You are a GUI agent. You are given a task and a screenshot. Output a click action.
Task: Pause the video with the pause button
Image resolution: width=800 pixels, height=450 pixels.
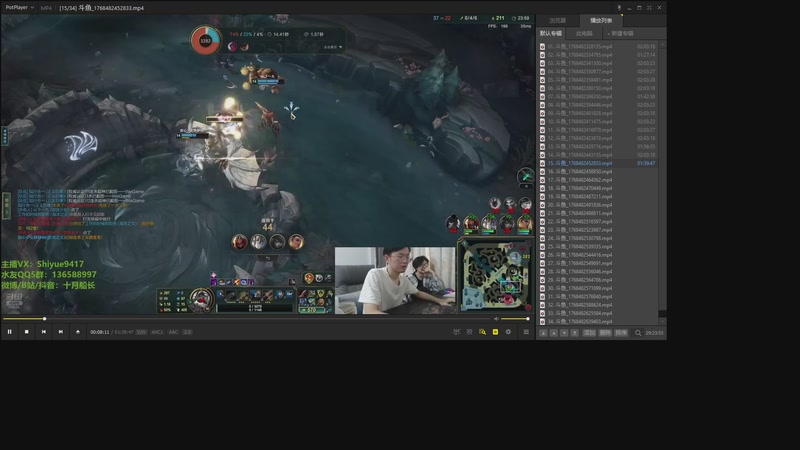(9, 332)
